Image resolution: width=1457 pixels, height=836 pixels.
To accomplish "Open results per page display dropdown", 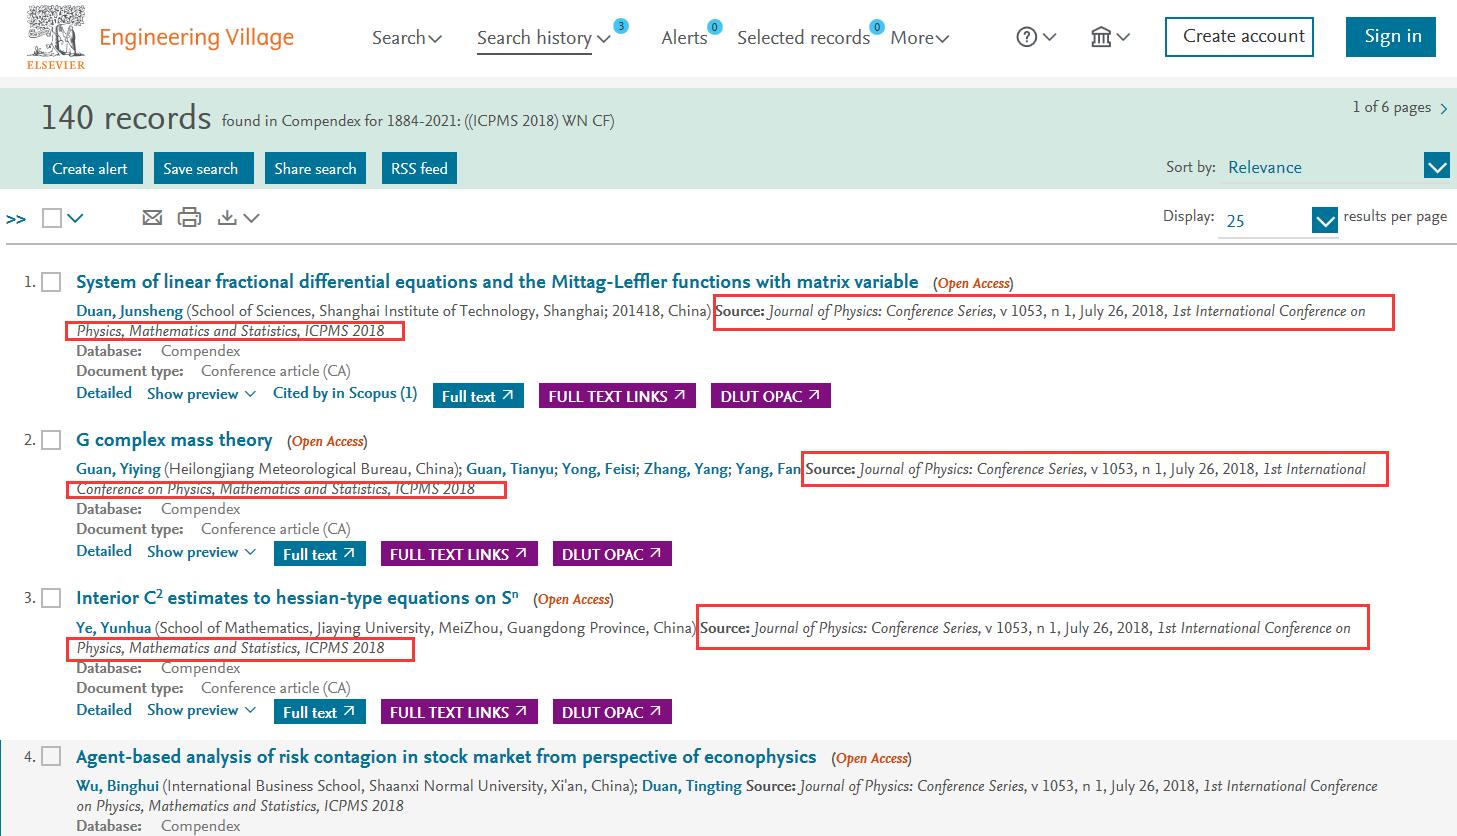I will (x=1324, y=220).
